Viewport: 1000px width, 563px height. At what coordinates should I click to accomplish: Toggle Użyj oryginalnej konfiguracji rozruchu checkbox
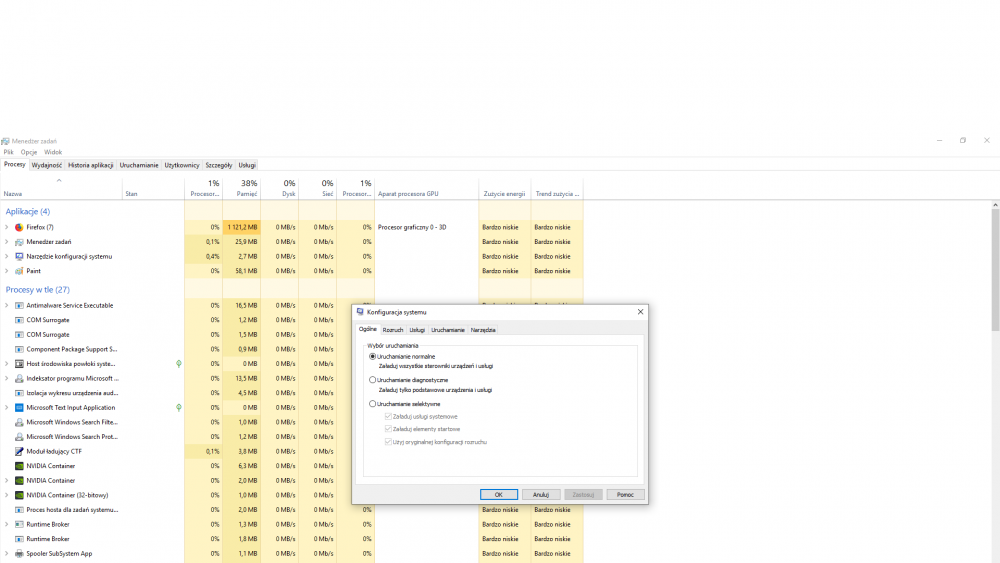coord(388,442)
